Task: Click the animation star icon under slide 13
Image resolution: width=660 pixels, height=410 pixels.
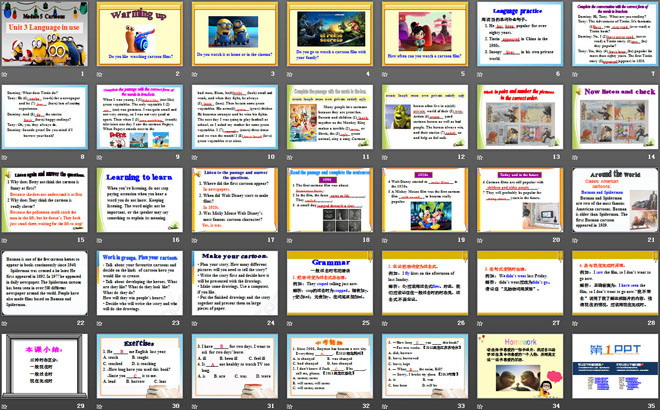Action: coord(480,157)
